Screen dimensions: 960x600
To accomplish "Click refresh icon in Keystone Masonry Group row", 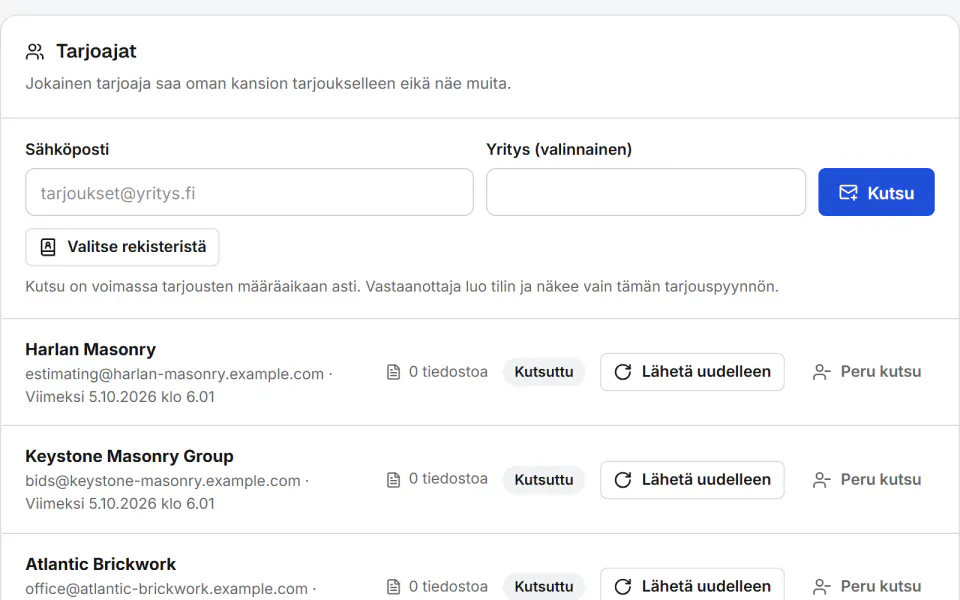I will point(623,480).
